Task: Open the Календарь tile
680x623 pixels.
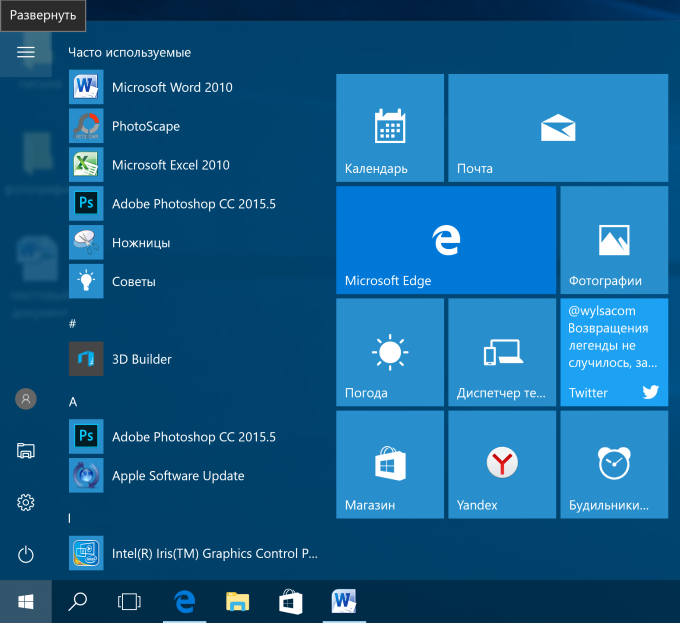Action: (390, 128)
